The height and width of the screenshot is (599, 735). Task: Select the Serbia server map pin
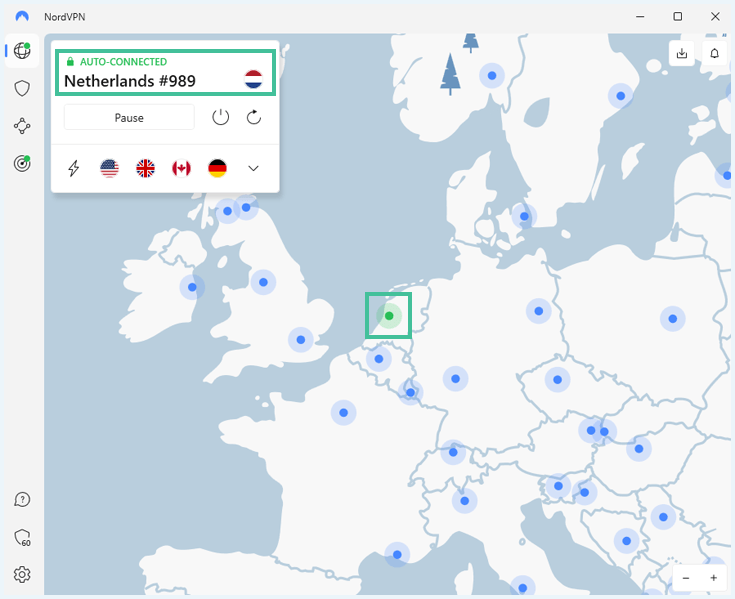tap(663, 517)
